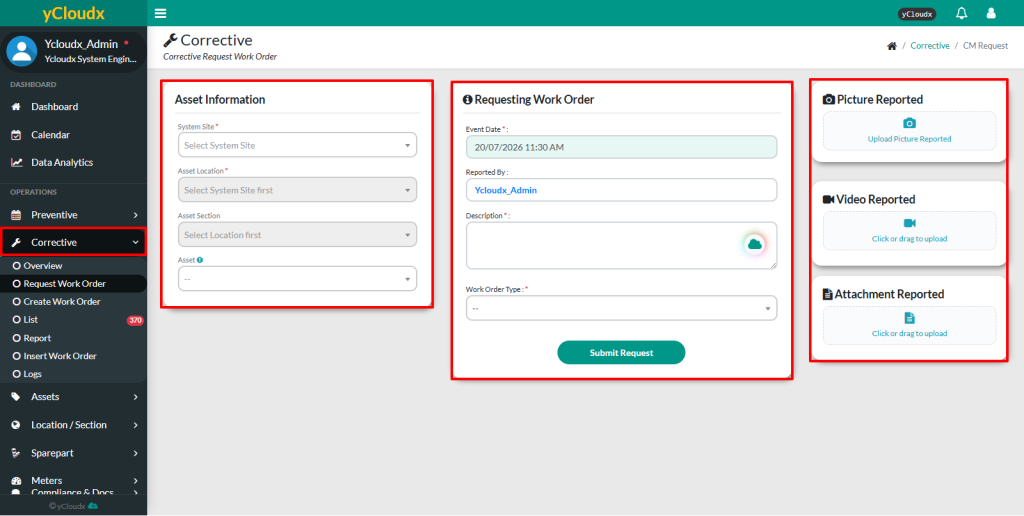This screenshot has height=516, width=1024.
Task: Click the Ycloudx_Admin avatar in sidebar
Action: 22,51
